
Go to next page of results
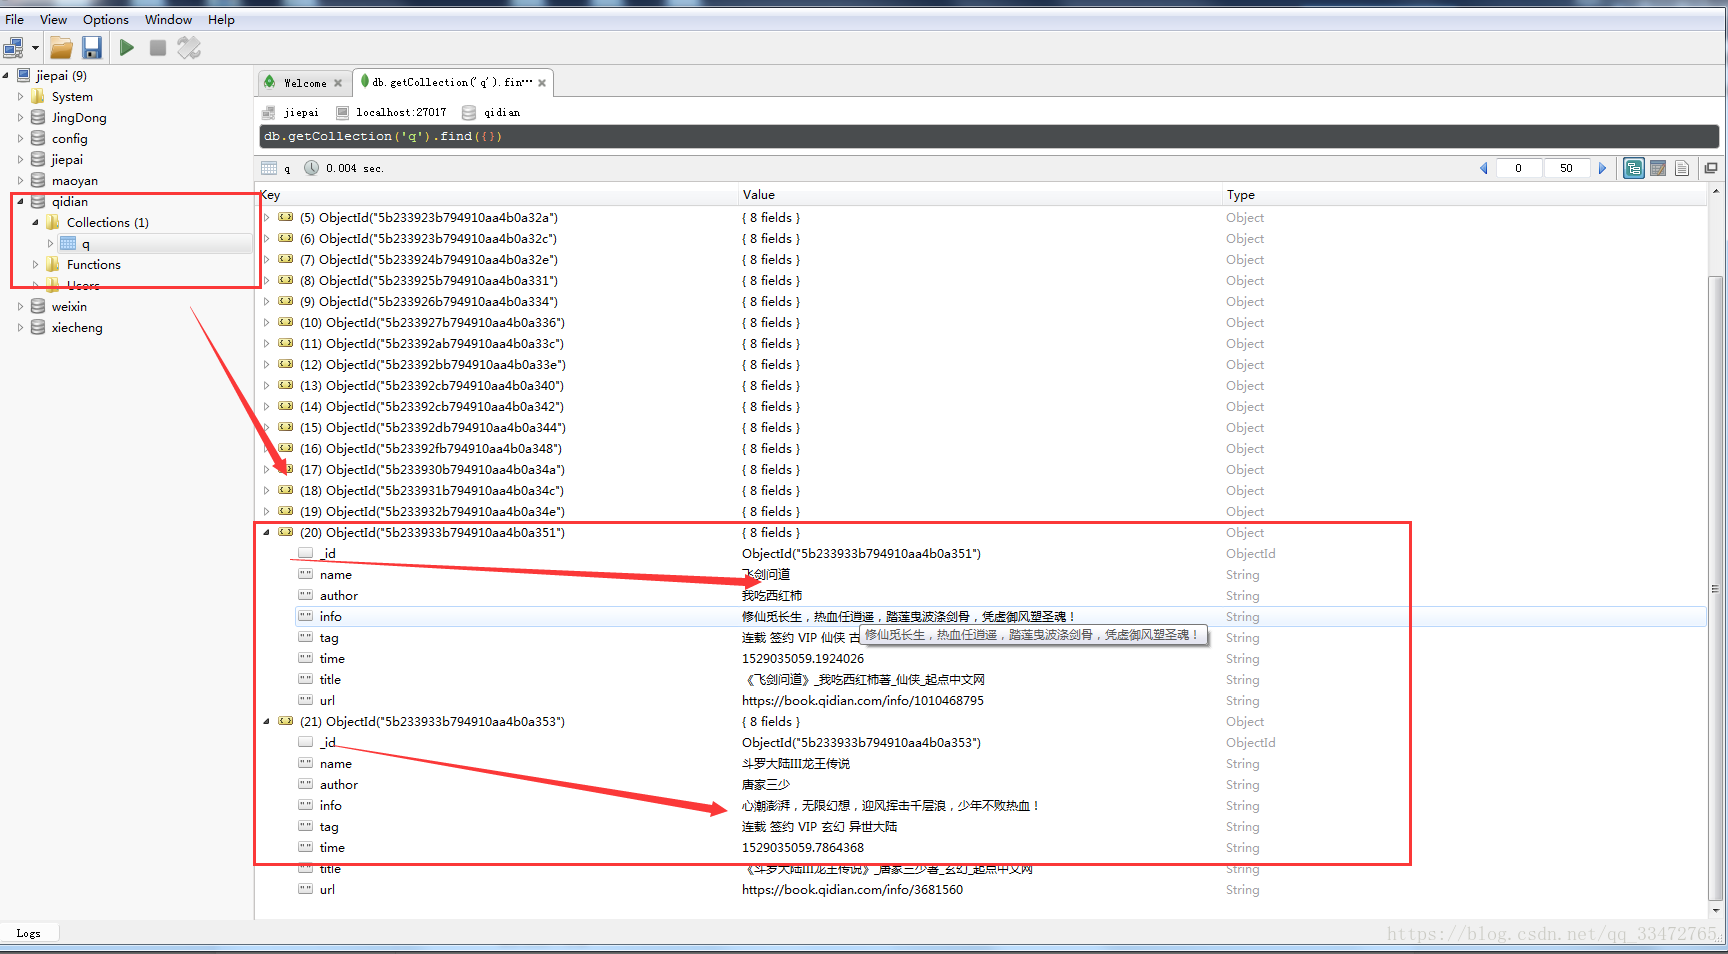pyautogui.click(x=1602, y=168)
